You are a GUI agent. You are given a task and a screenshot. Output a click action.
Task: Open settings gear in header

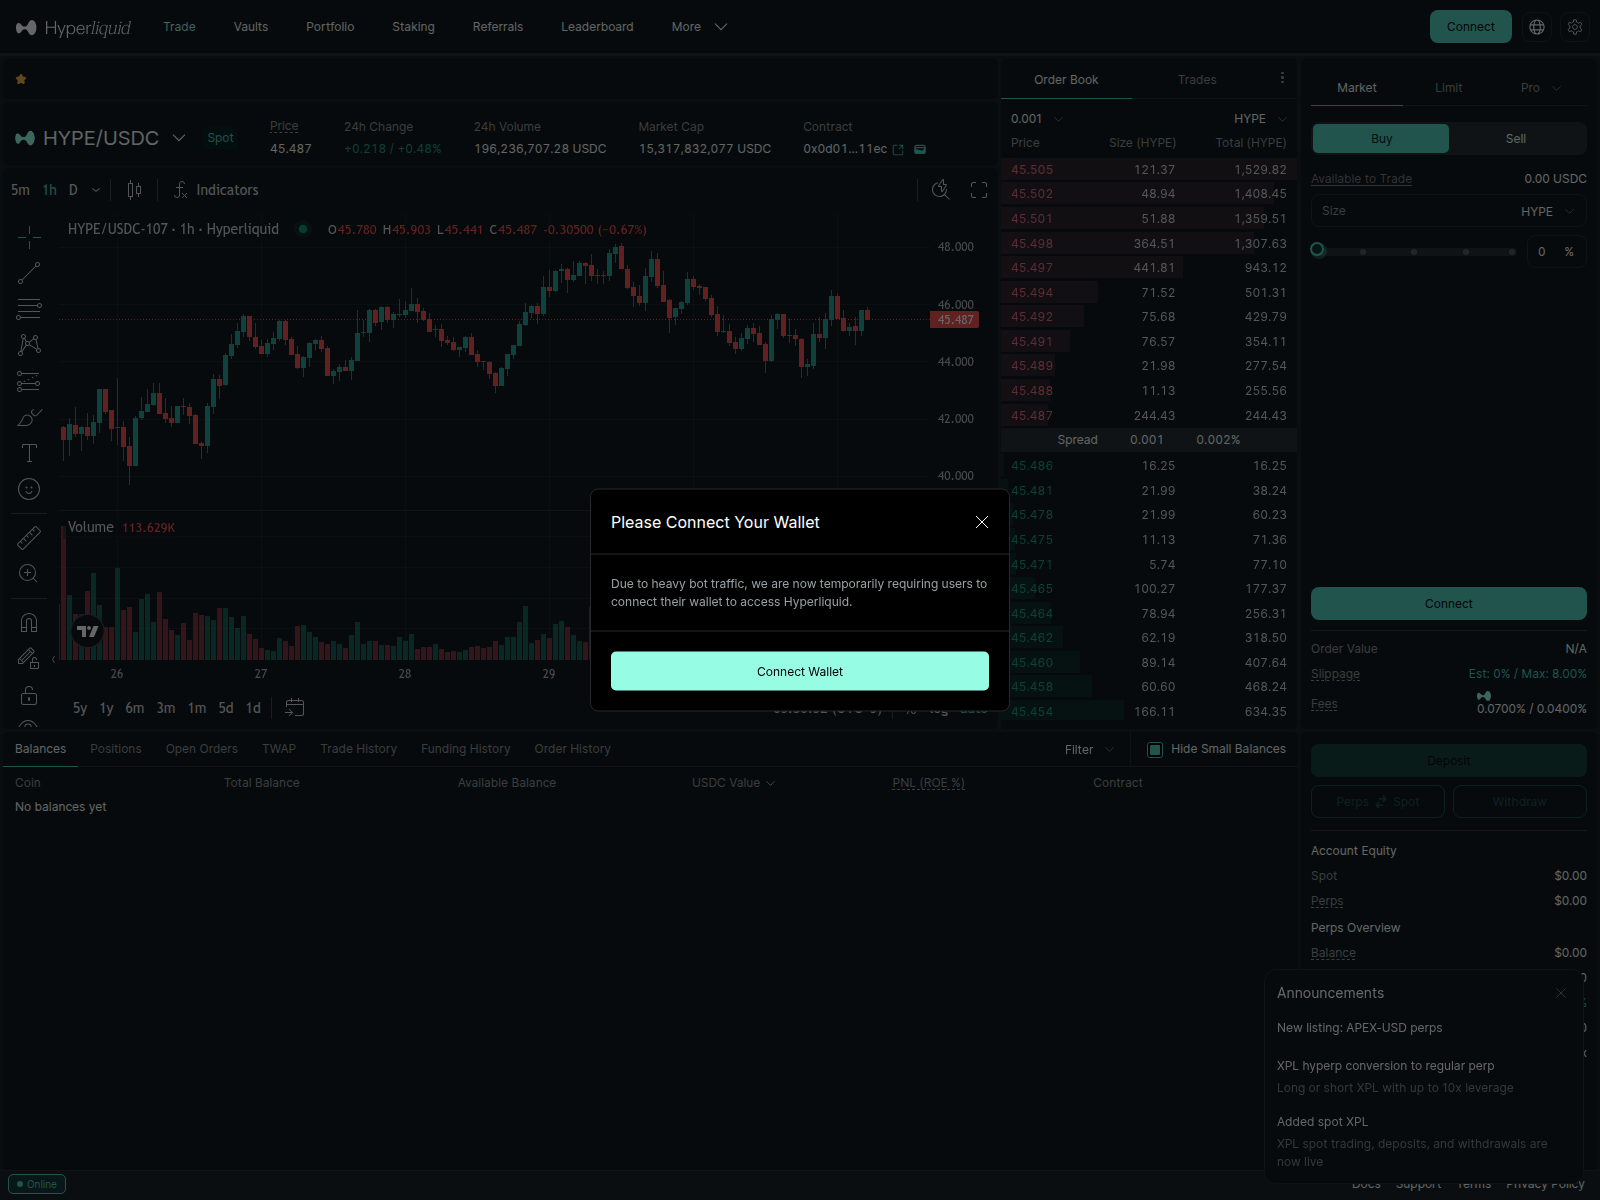[1575, 27]
